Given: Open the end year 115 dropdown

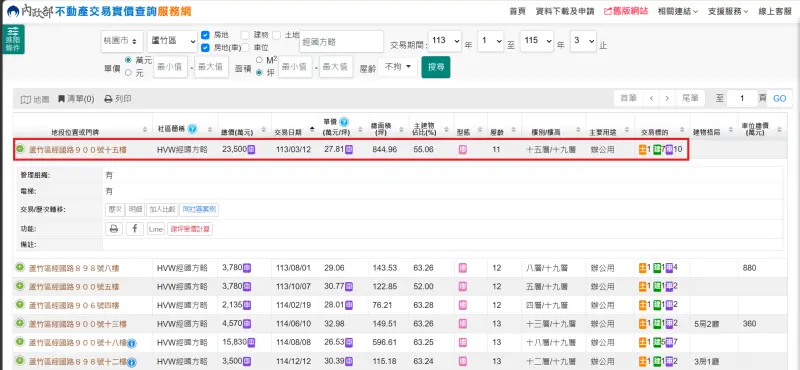Looking at the screenshot, I should [537, 41].
